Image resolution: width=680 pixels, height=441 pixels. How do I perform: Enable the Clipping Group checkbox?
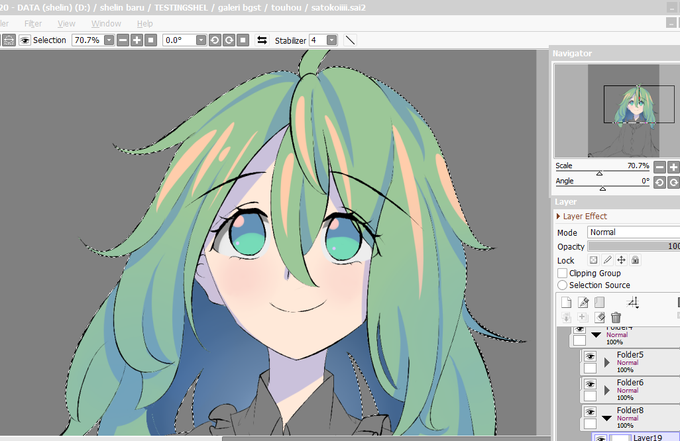562,273
